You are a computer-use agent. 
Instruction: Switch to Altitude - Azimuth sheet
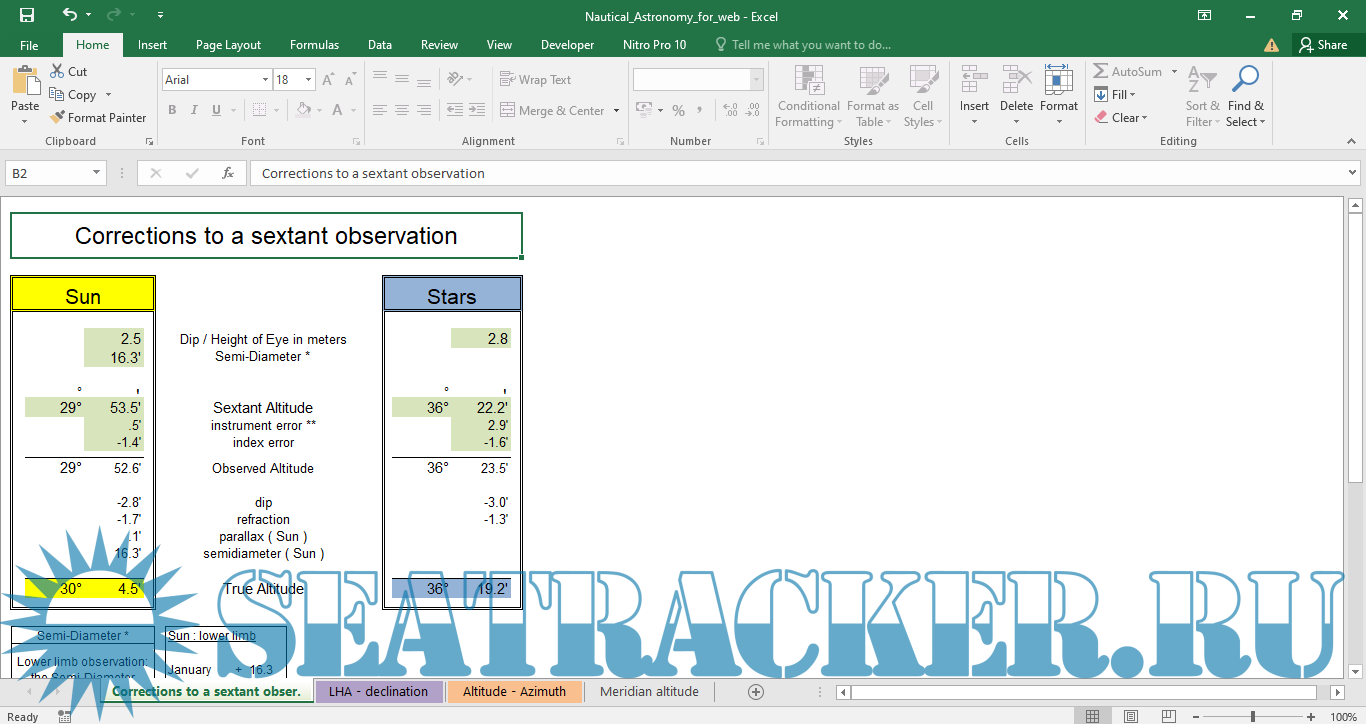(x=514, y=692)
